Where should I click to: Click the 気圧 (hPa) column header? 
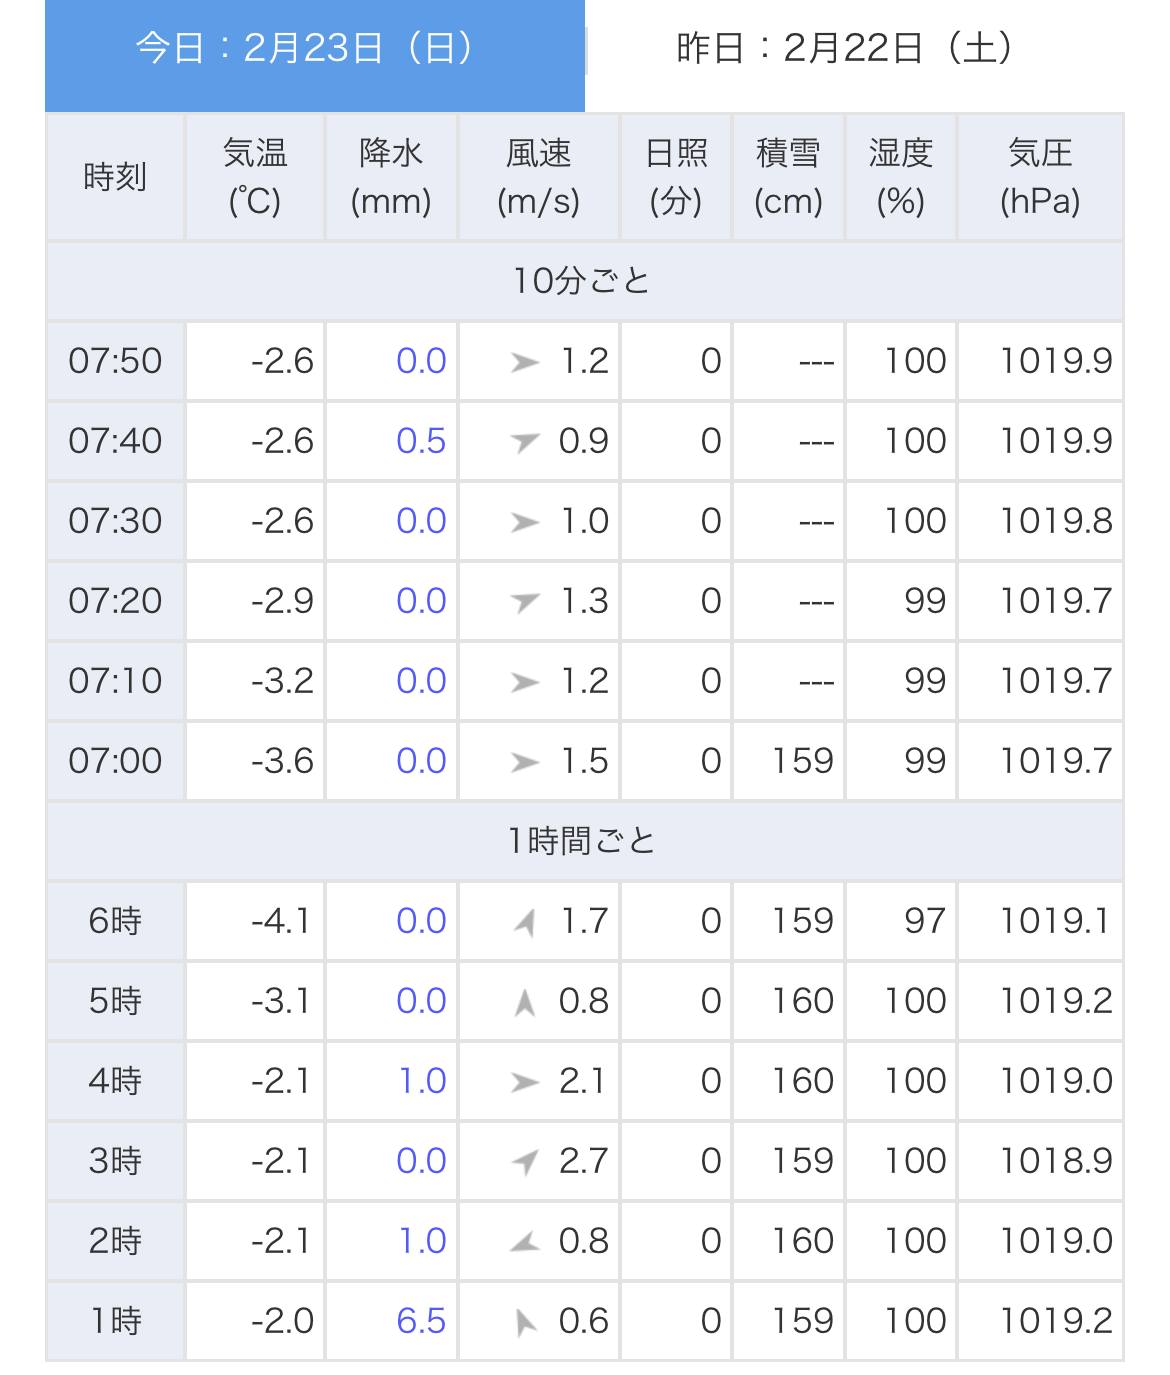coord(1040,177)
